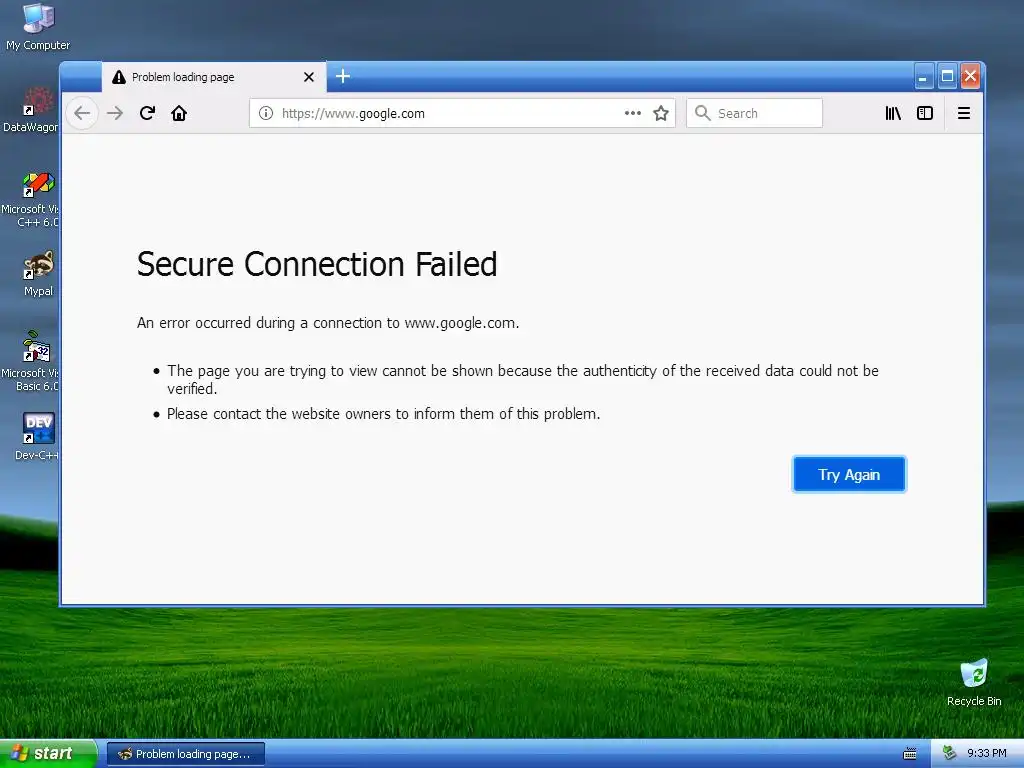The width and height of the screenshot is (1024, 768).
Task: Show site information via the info icon
Action: point(266,113)
